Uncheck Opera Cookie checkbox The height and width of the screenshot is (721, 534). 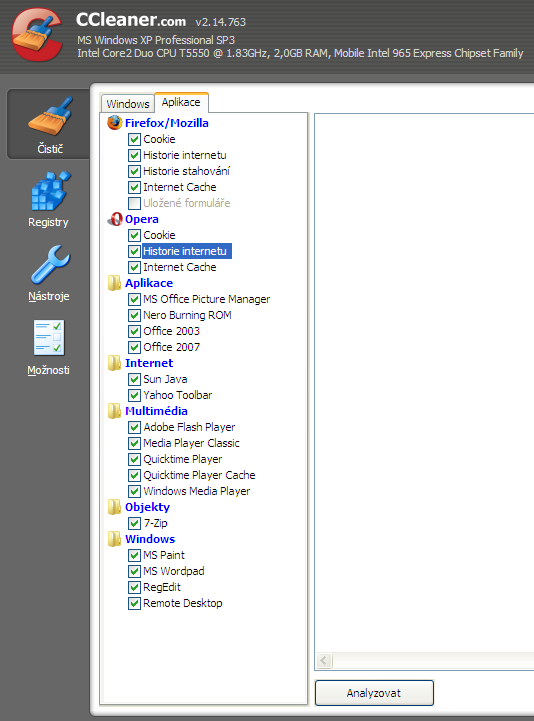tap(134, 235)
